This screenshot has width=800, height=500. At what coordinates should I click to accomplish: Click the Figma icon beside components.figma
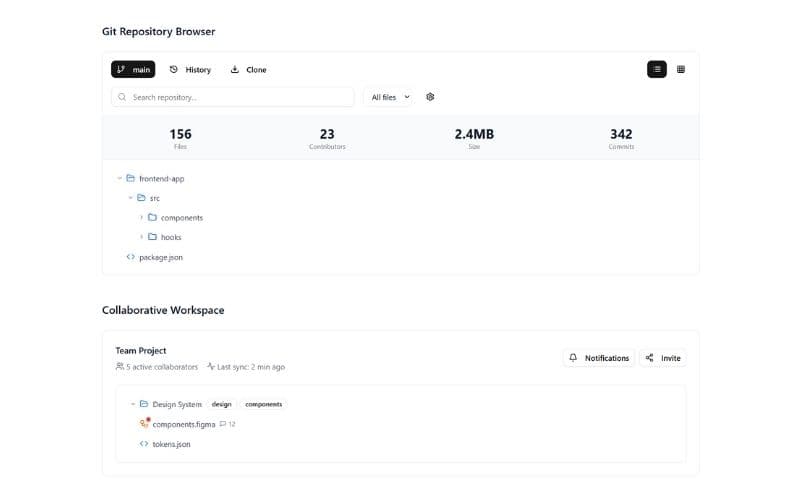[145, 424]
